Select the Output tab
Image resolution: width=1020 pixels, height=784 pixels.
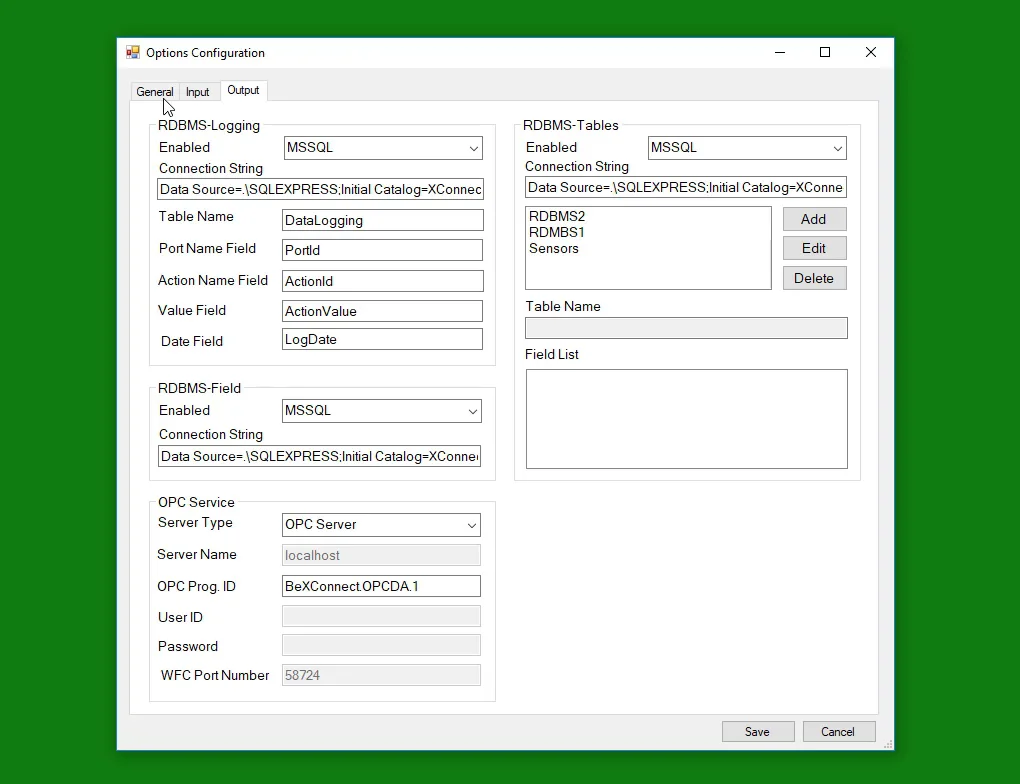(243, 90)
